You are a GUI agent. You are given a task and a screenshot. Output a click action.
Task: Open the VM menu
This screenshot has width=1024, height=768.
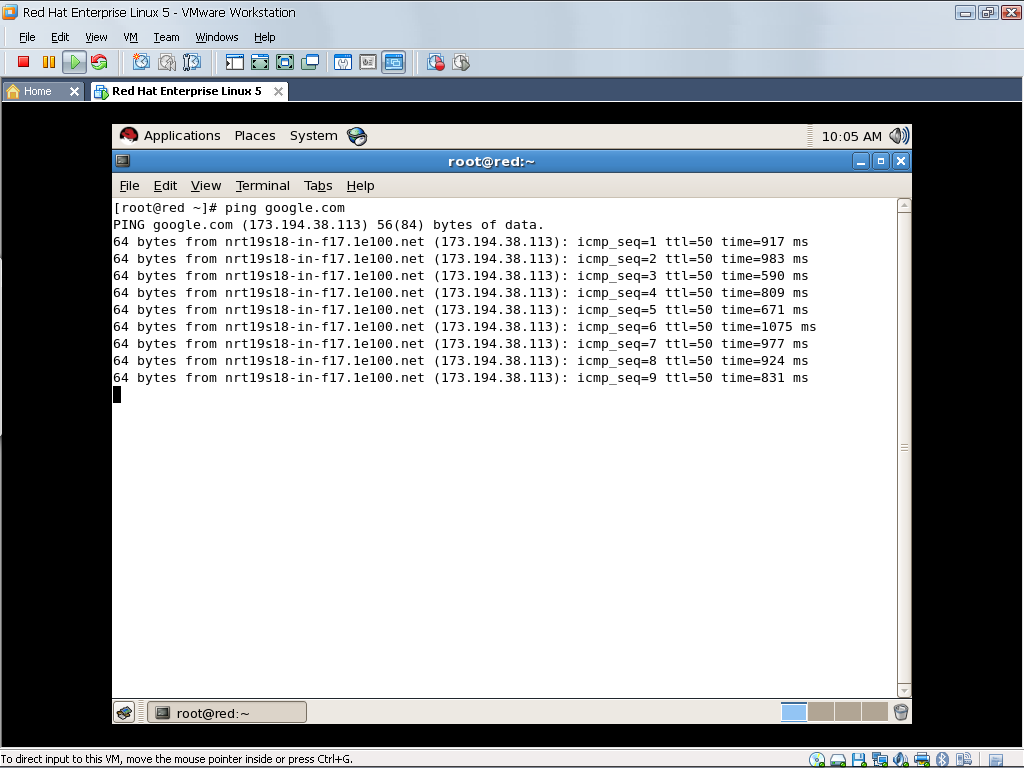coord(131,37)
